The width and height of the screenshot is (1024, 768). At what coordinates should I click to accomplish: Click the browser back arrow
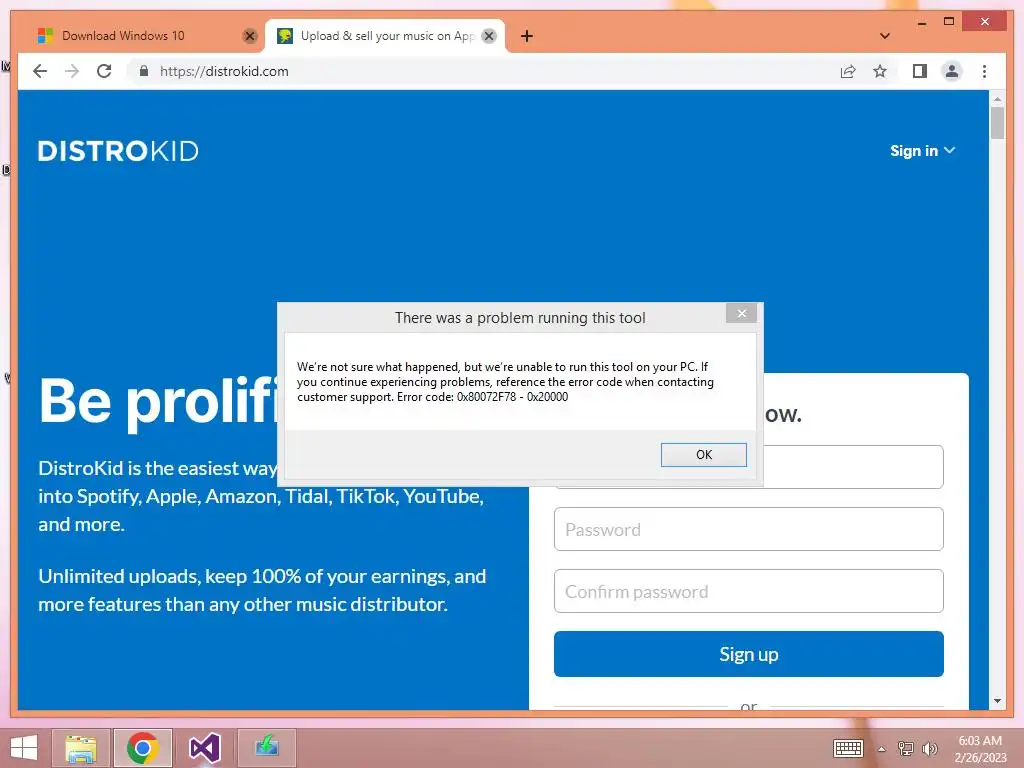pyautogui.click(x=40, y=71)
